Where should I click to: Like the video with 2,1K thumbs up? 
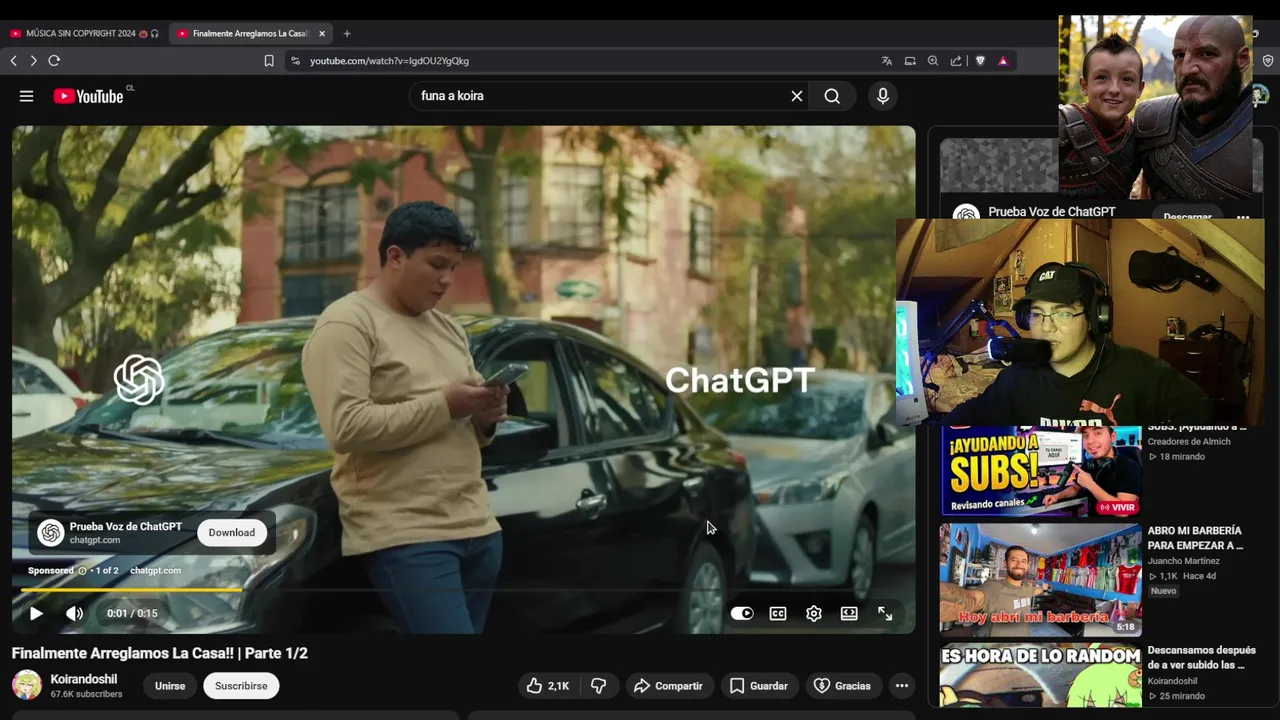coord(548,686)
